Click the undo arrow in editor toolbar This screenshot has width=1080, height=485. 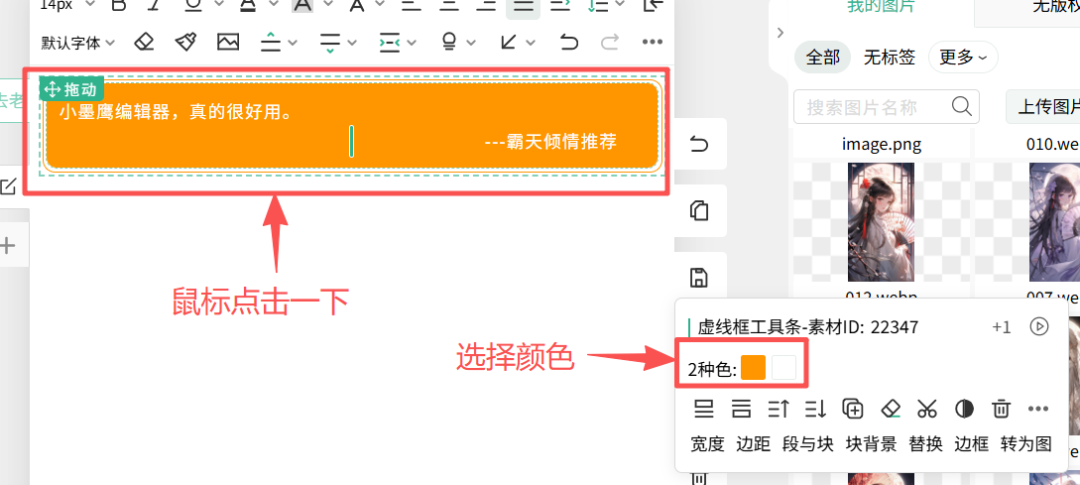pyautogui.click(x=569, y=42)
